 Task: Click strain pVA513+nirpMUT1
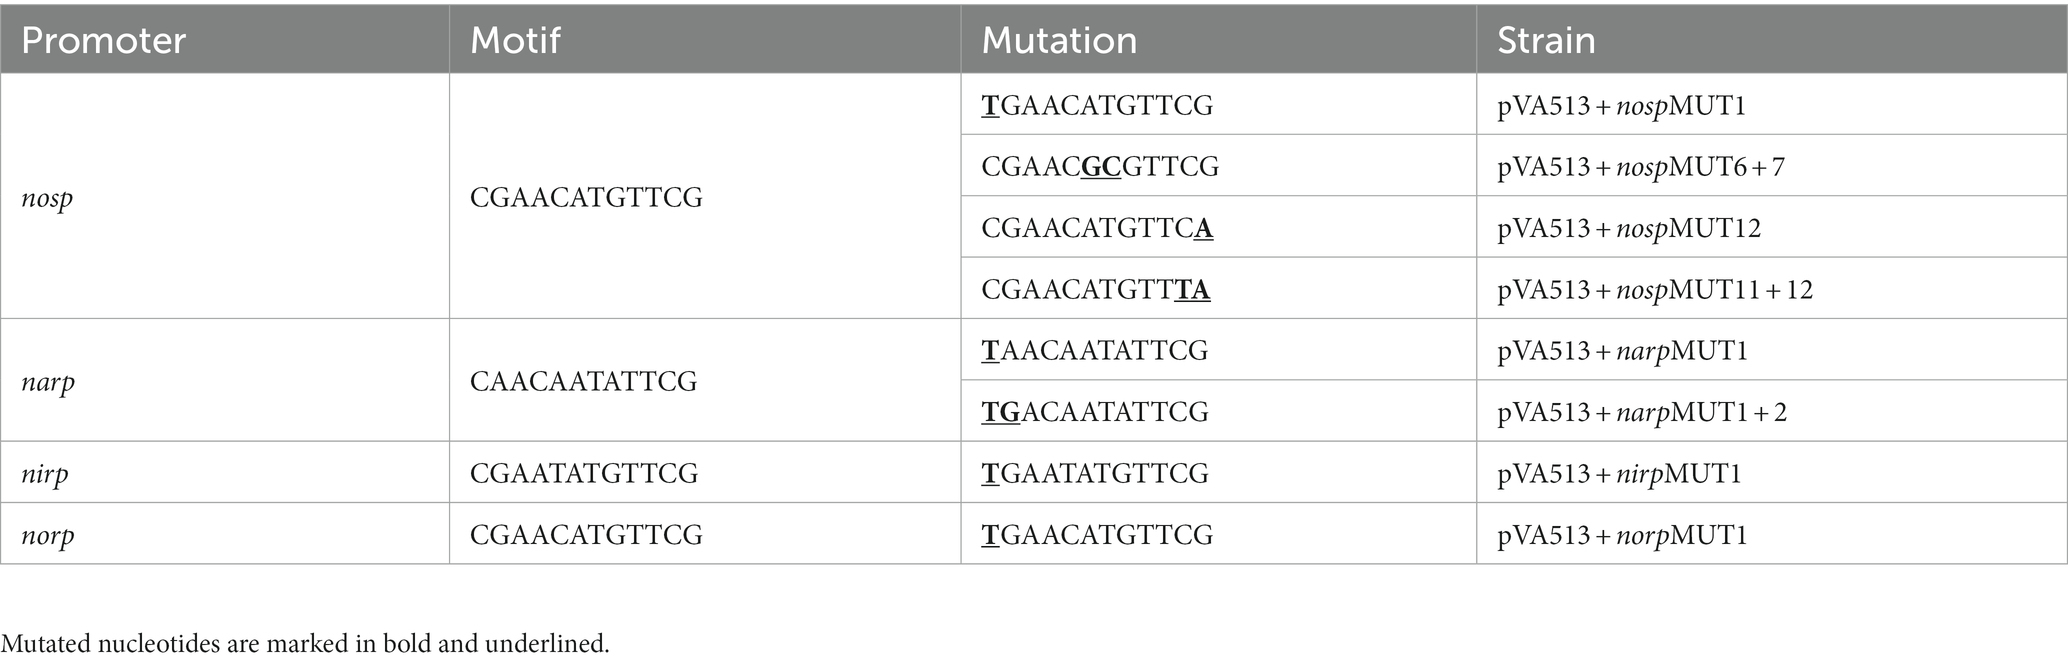[x=1619, y=473]
